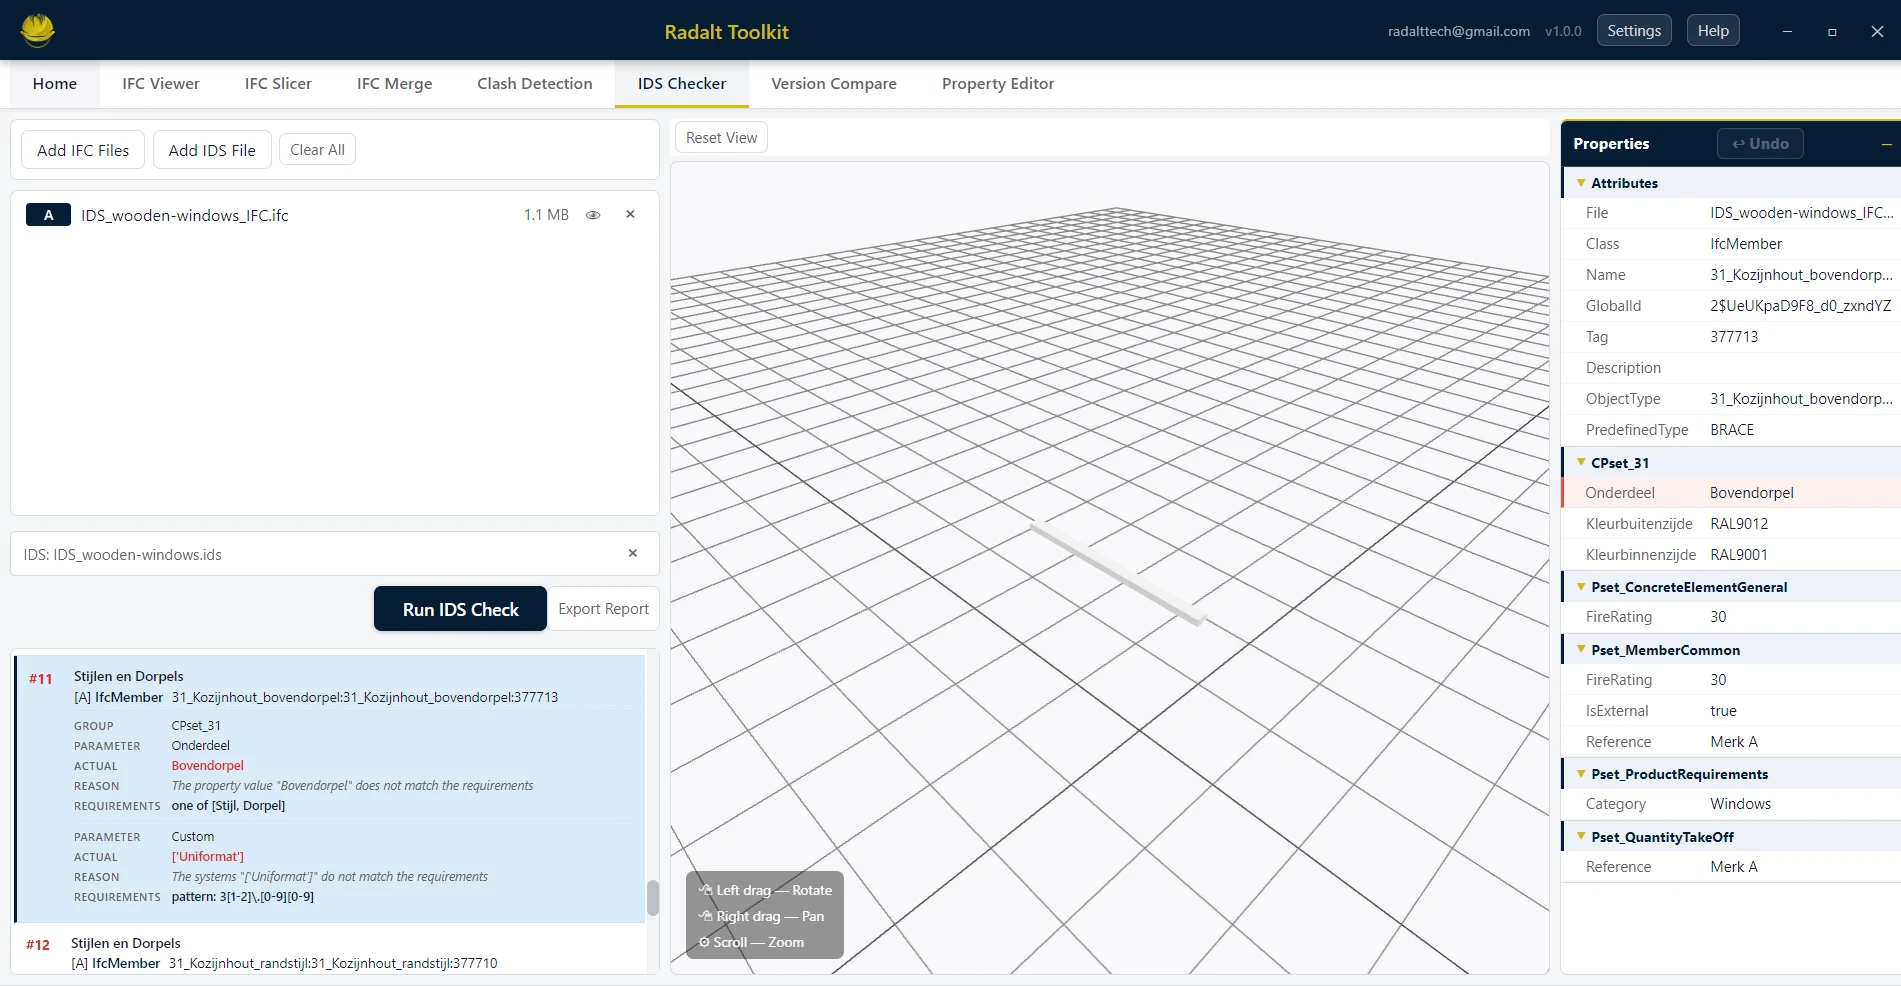Collapse the Pset_QuantityTakeOff group

point(1581,837)
